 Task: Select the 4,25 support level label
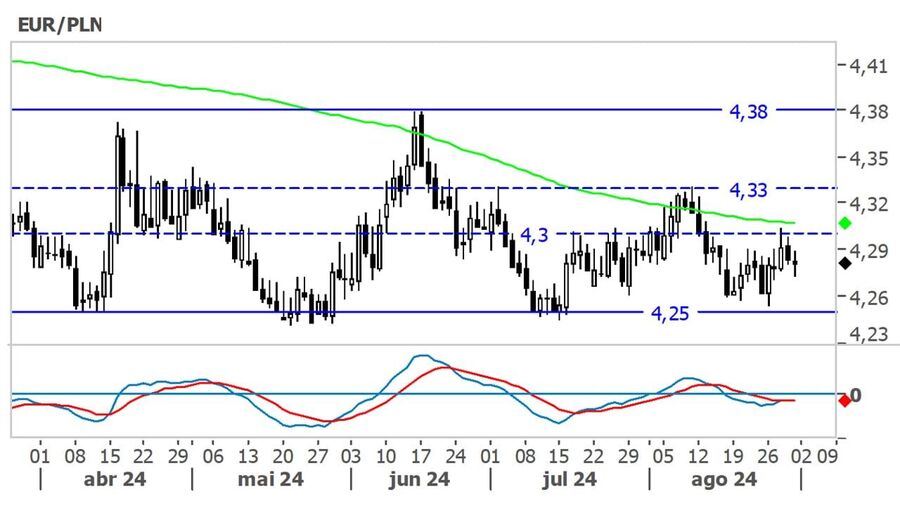(x=670, y=313)
